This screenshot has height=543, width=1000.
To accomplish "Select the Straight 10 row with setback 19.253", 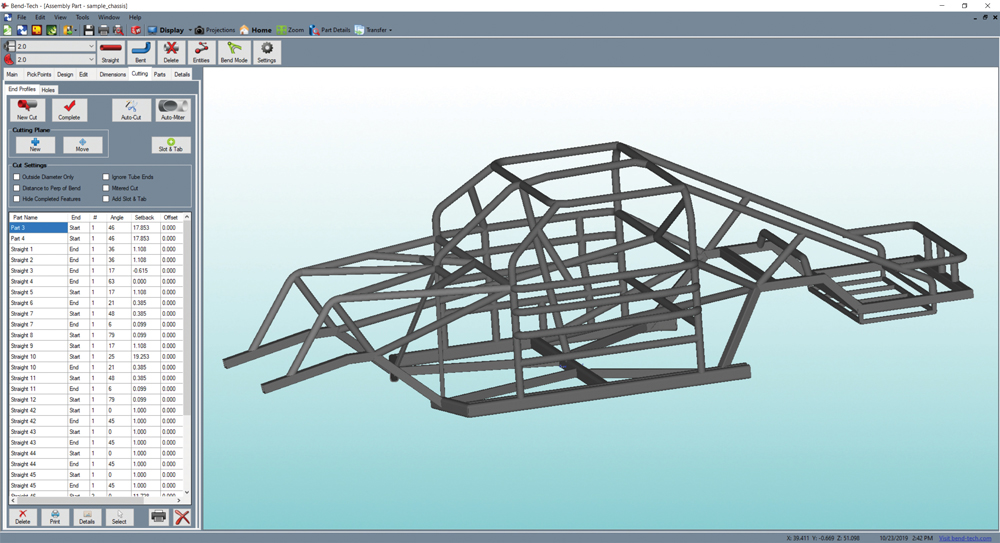I will click(x=96, y=357).
